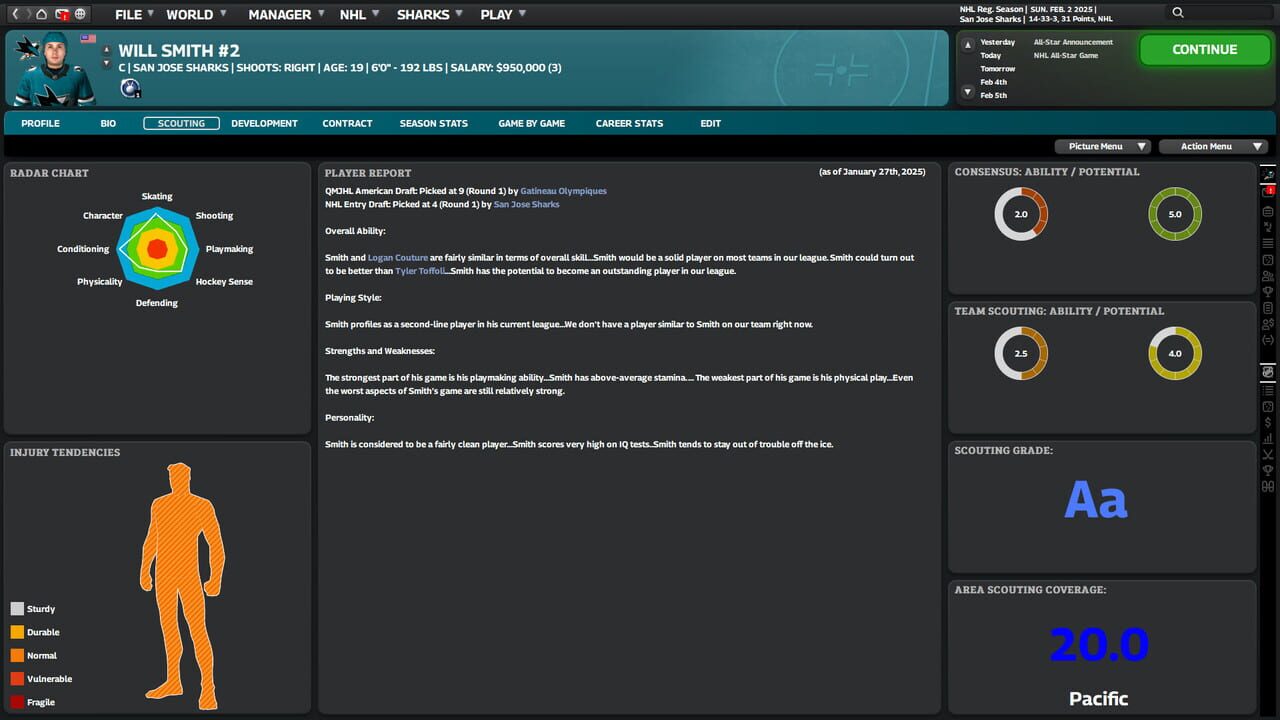The width and height of the screenshot is (1280, 720).
Task: Click the puck rating icon under the player portrait
Action: pos(129,89)
